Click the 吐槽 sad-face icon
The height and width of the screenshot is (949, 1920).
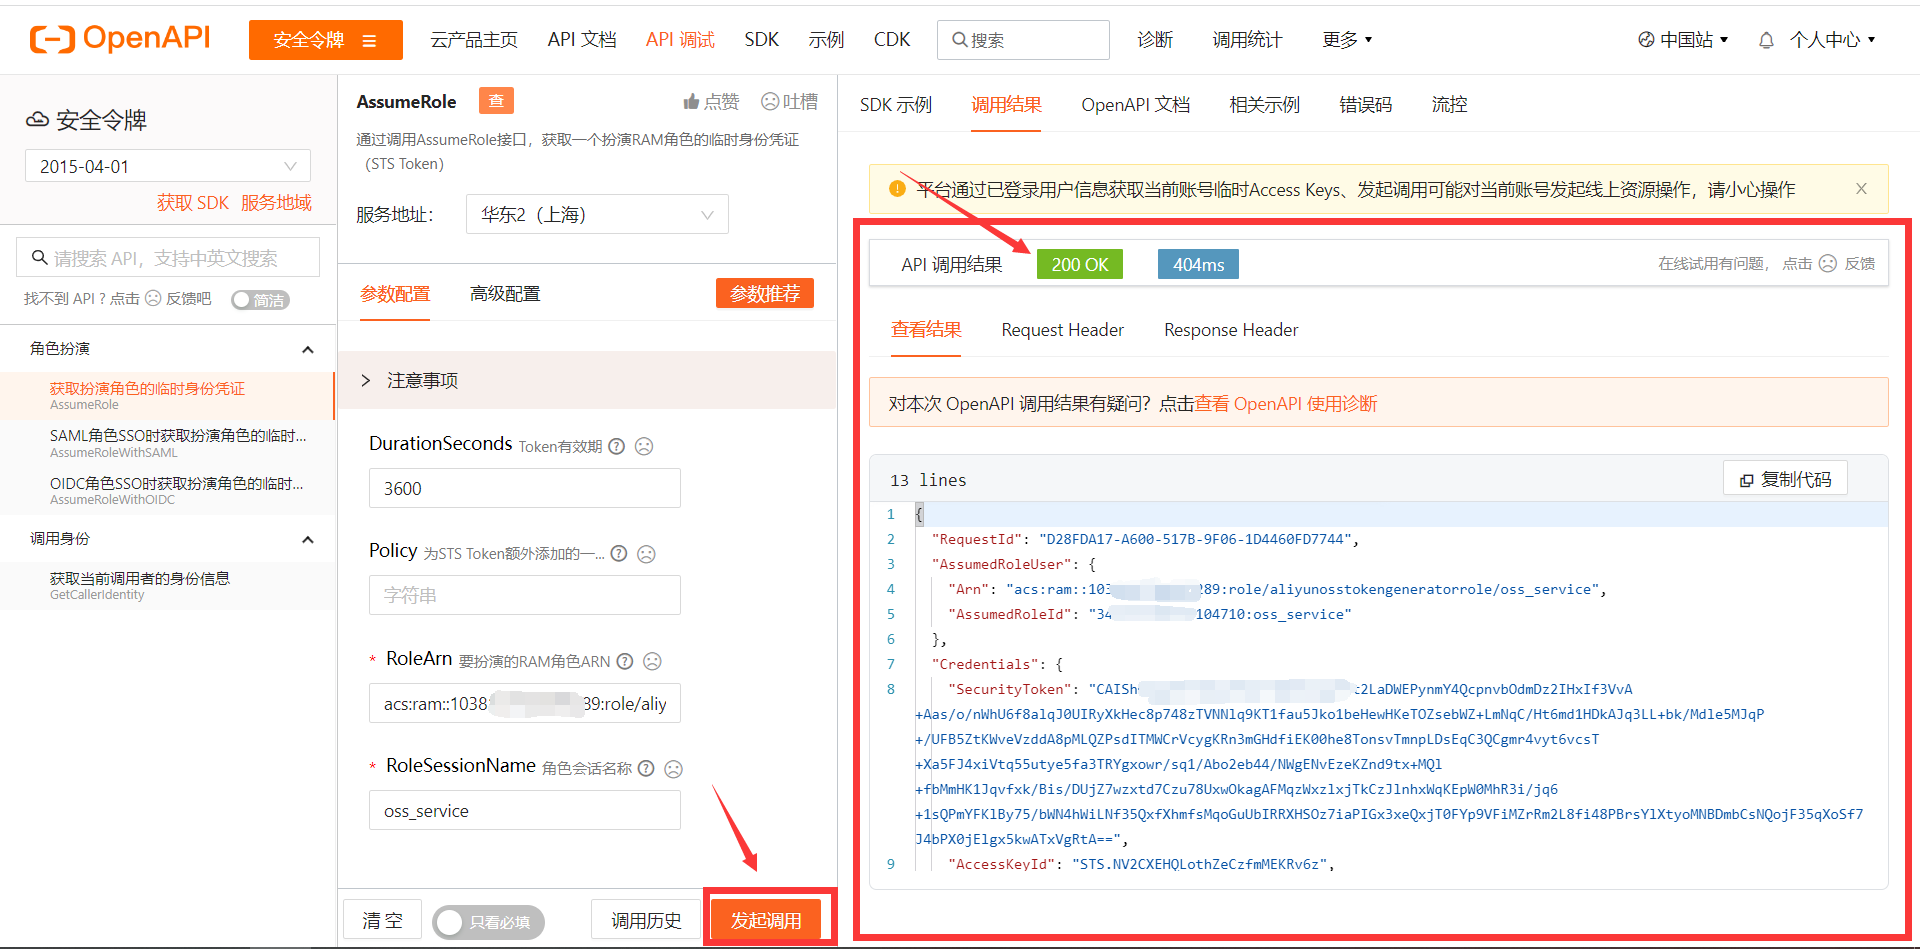pos(770,102)
